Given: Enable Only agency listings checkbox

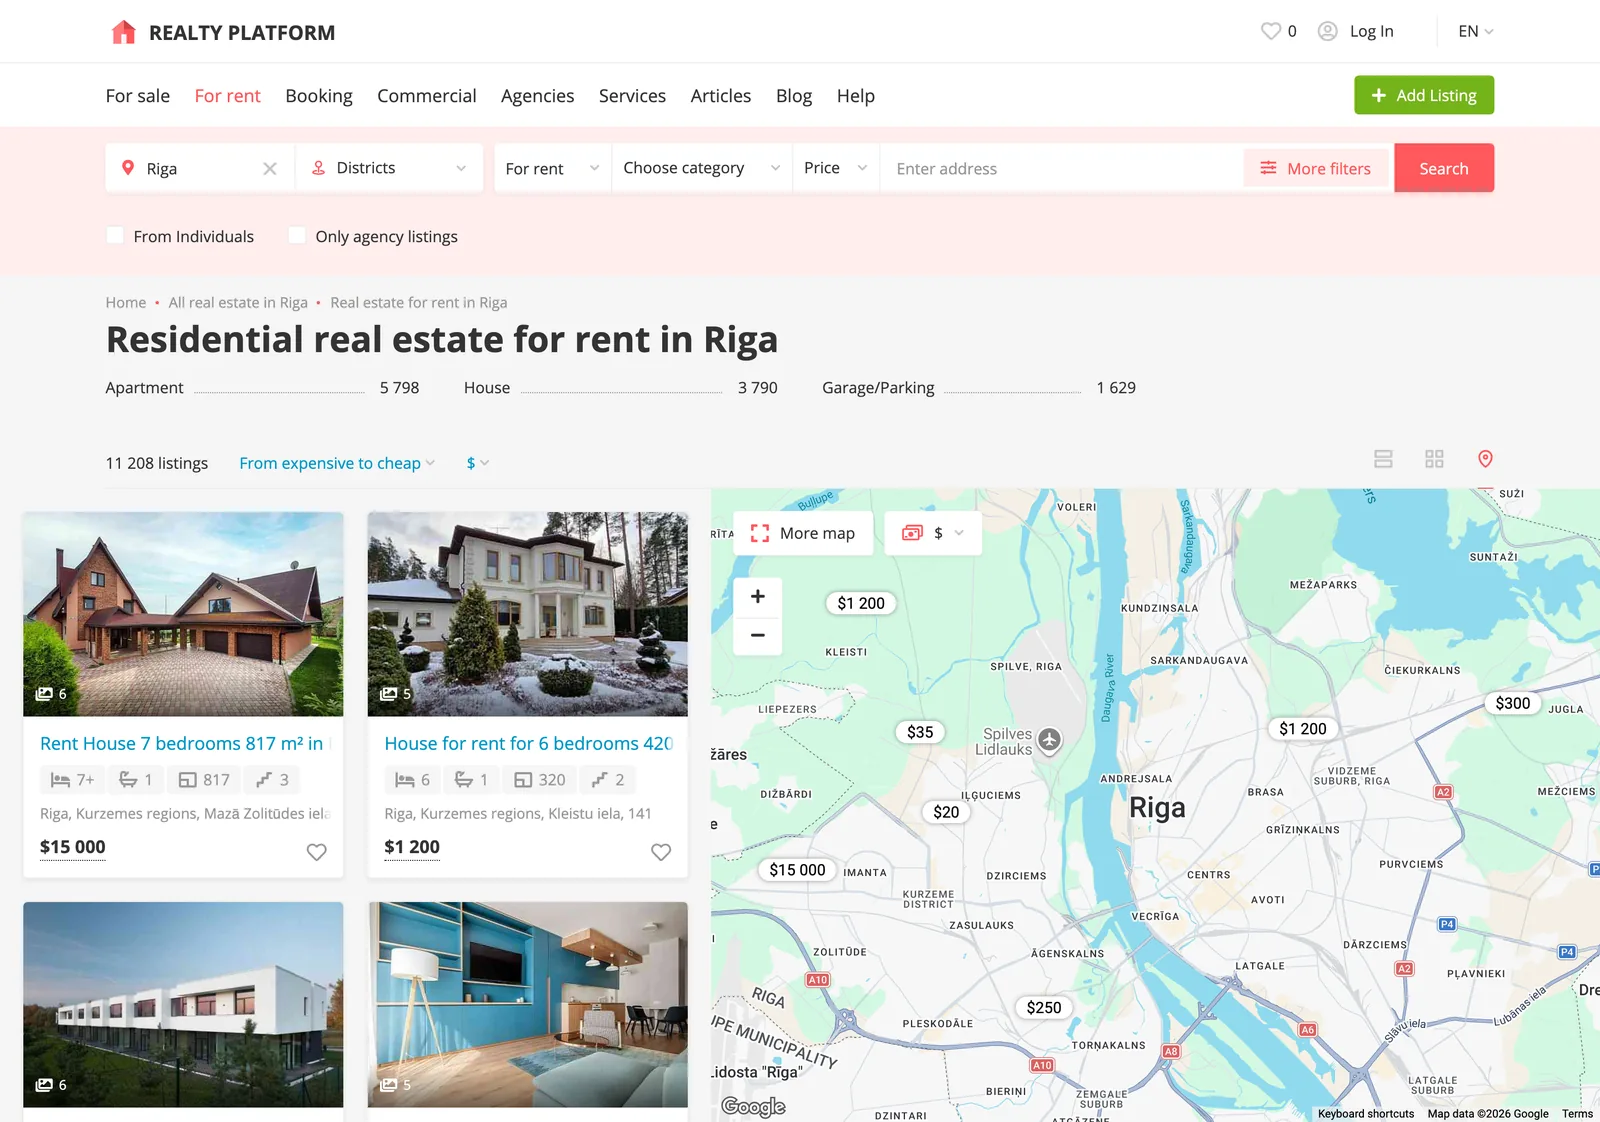Looking at the screenshot, I should (297, 235).
